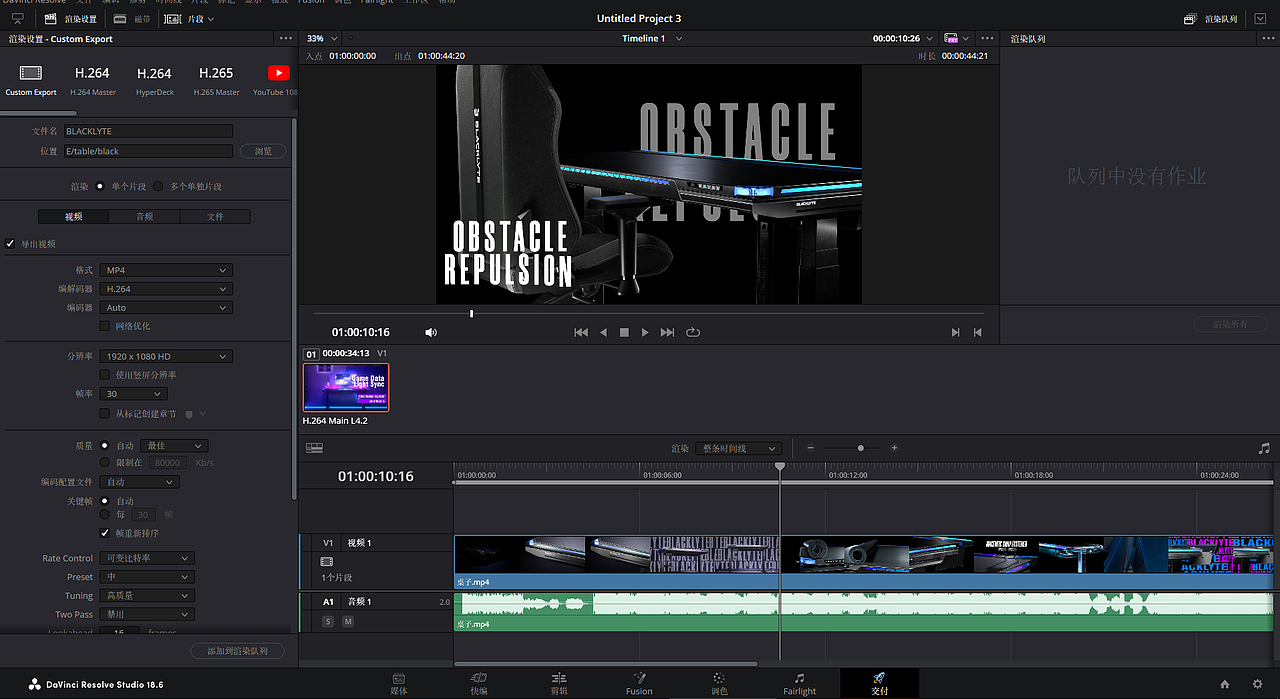Screen dimensions: 1280x699
Task: Click the V1 track clip type icon
Action: [x=326, y=562]
